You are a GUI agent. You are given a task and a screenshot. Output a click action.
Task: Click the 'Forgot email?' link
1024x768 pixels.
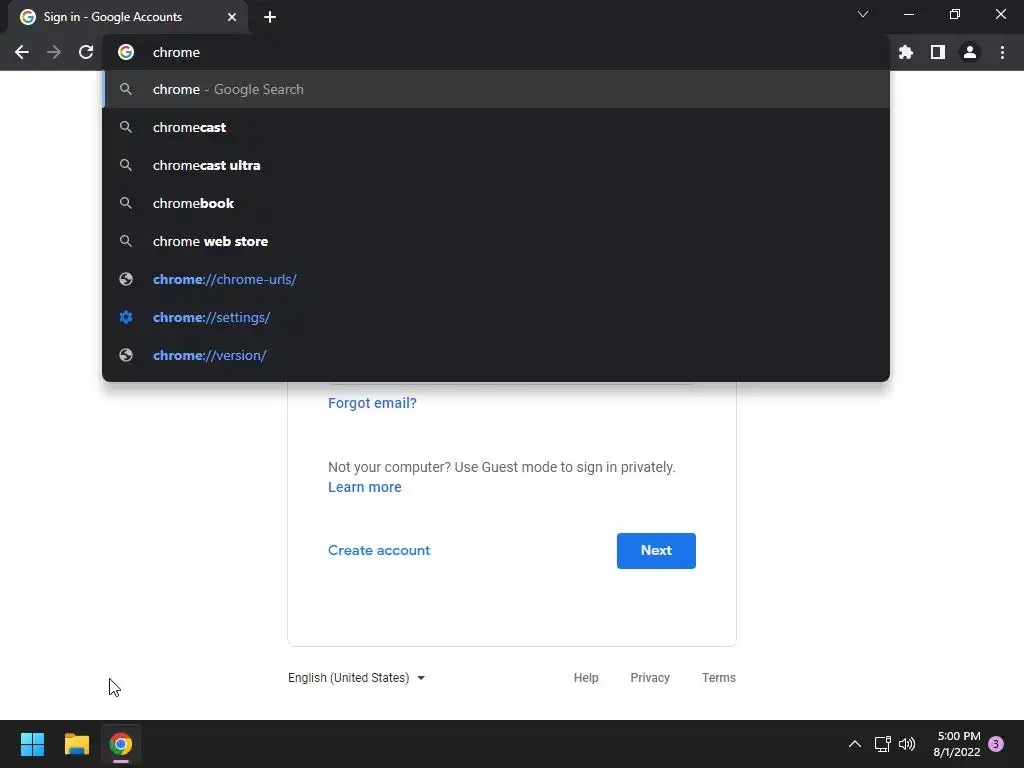point(372,403)
